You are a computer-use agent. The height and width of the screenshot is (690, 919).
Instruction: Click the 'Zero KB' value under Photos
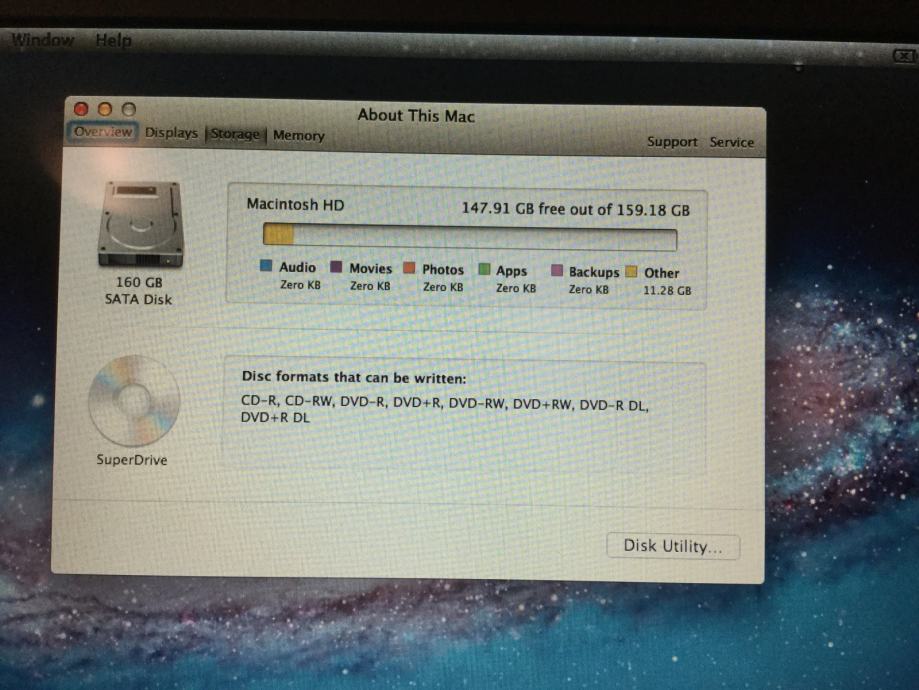[x=444, y=287]
